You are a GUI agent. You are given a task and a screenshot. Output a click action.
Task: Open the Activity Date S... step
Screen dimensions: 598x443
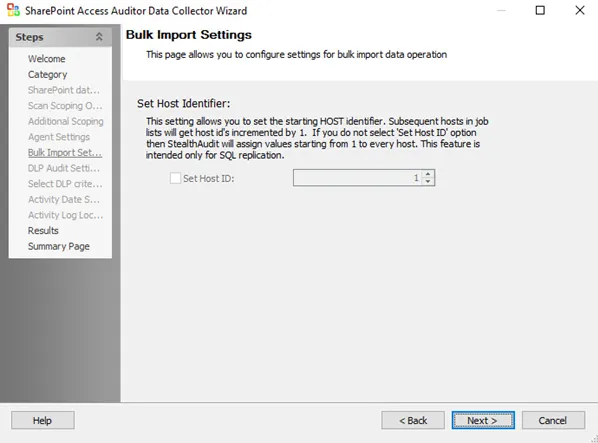coord(64,199)
